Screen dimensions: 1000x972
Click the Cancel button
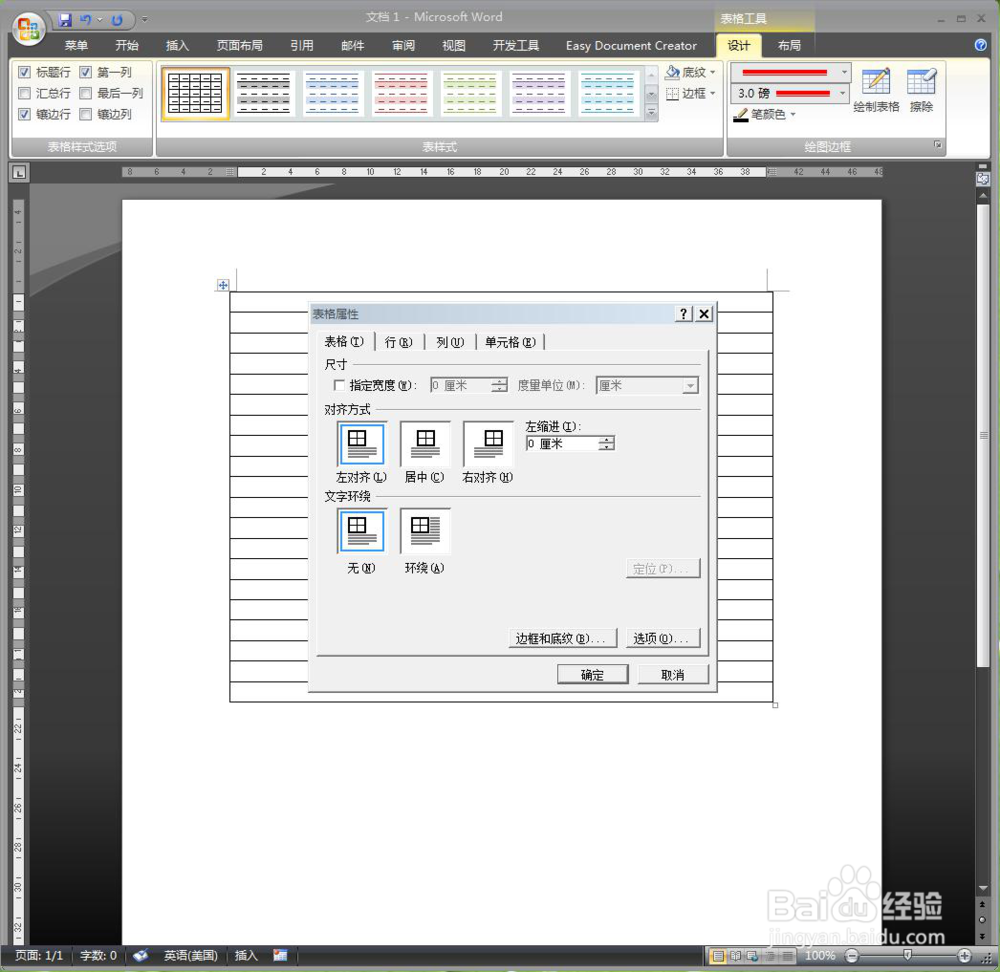673,675
